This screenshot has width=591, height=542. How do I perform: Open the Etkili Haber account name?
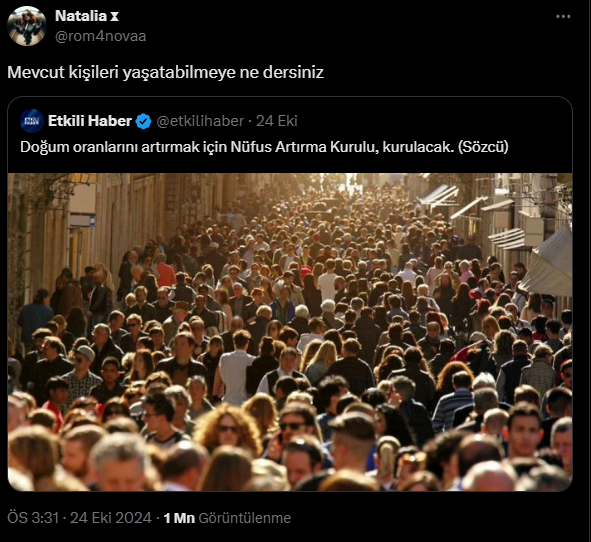[x=90, y=121]
